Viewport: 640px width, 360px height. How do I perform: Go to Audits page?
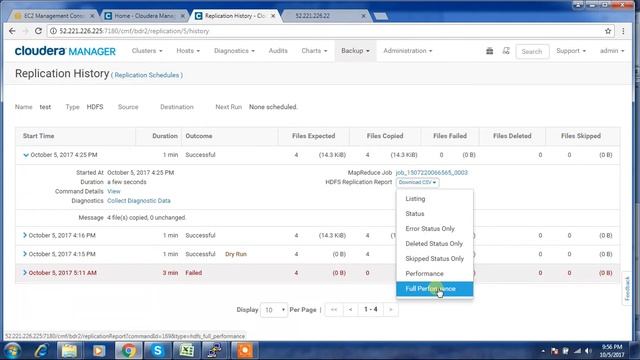[278, 51]
